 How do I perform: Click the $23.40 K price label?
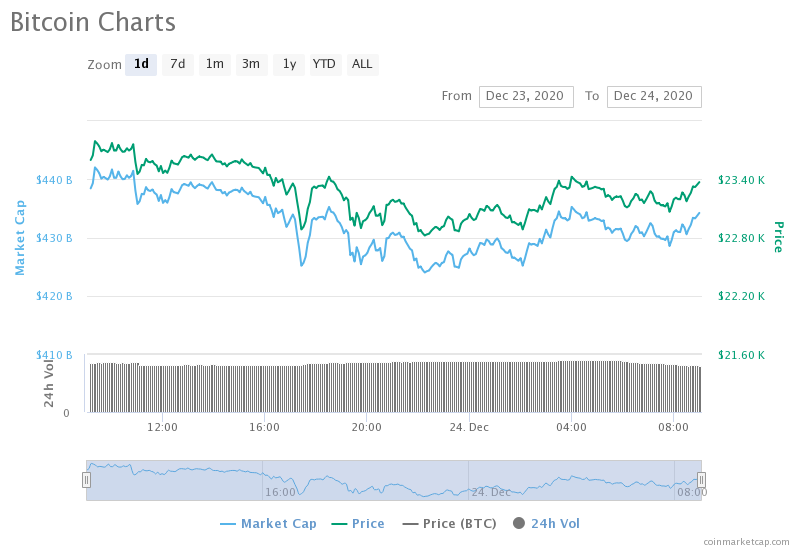[x=741, y=180]
